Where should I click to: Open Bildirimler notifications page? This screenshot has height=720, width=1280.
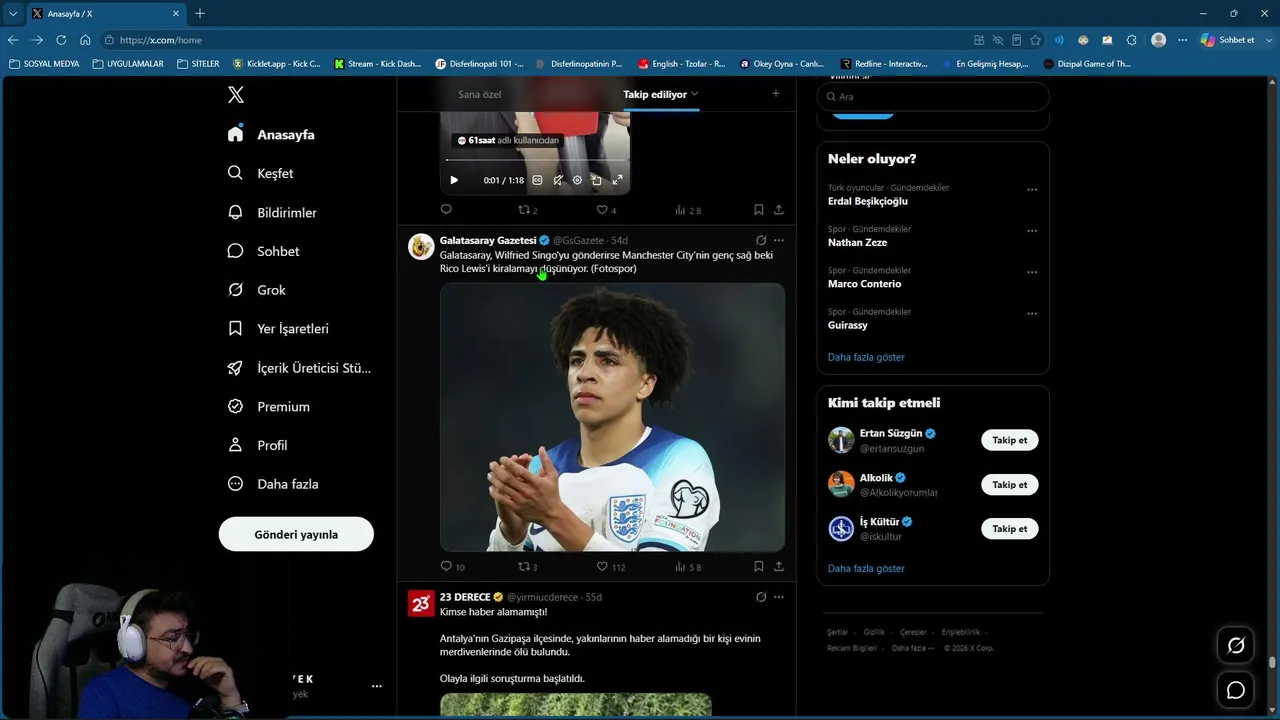(x=272, y=212)
